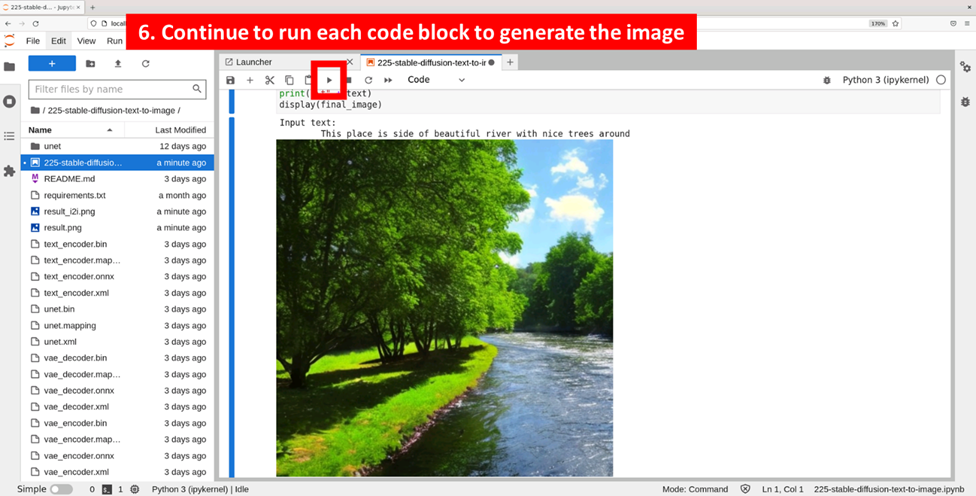
Task: Run the selected cell with the play icon
Action: coord(329,80)
